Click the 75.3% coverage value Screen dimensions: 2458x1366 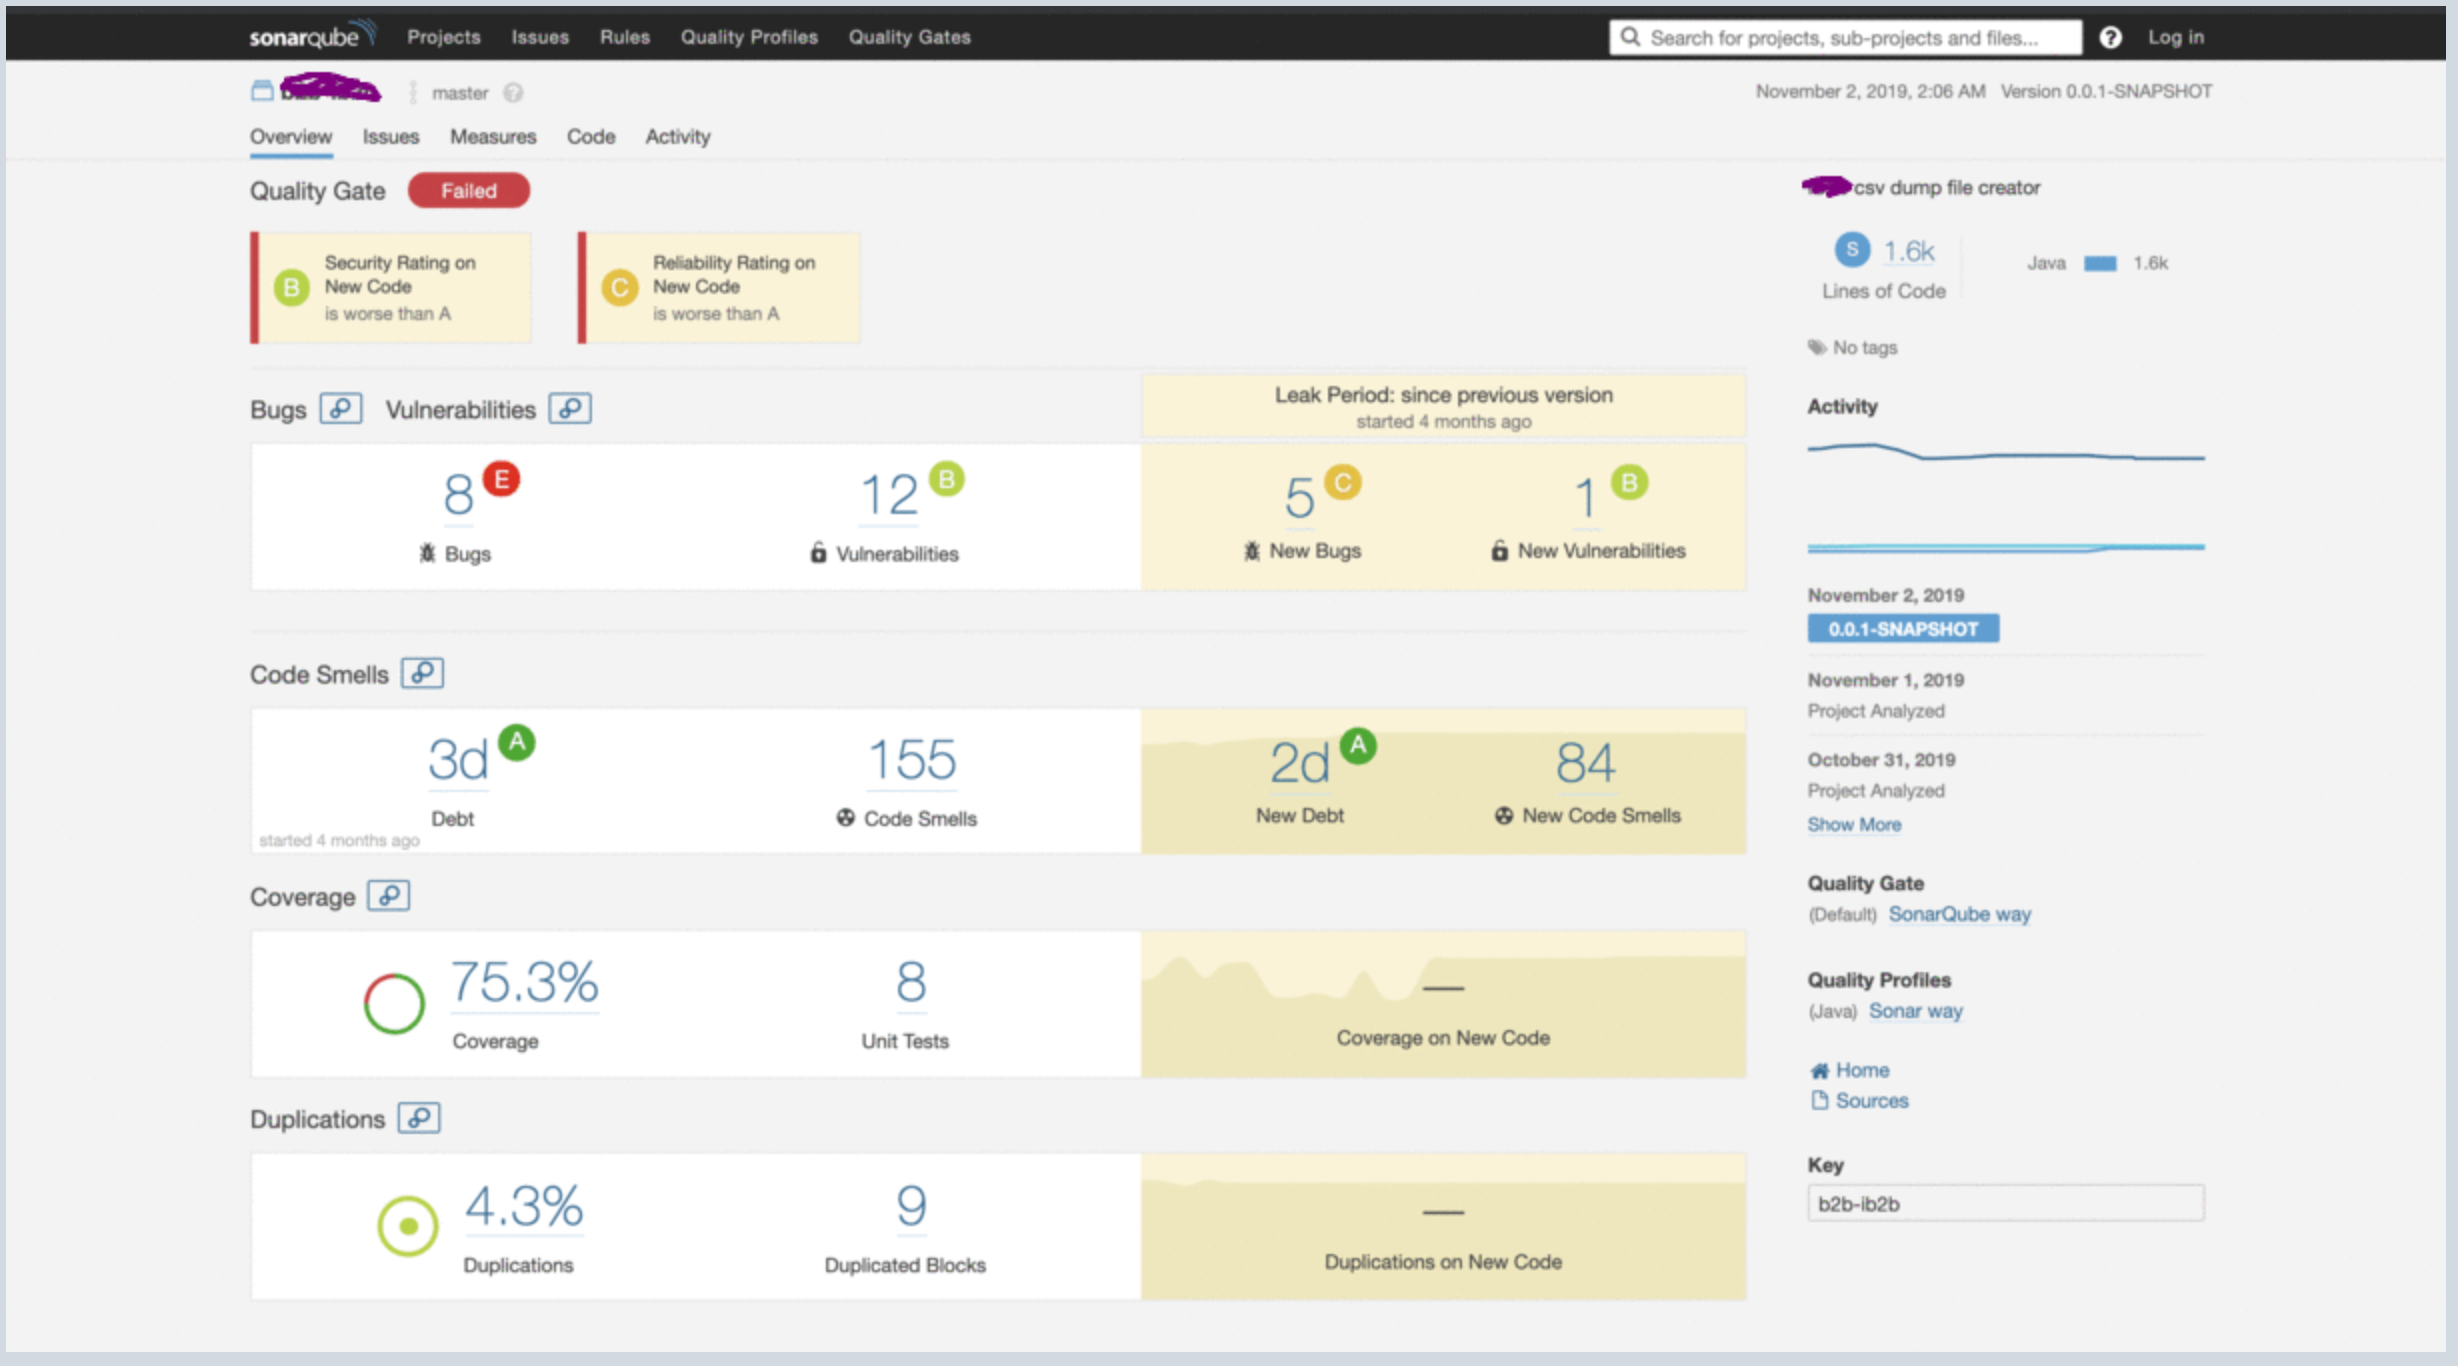pyautogui.click(x=524, y=983)
